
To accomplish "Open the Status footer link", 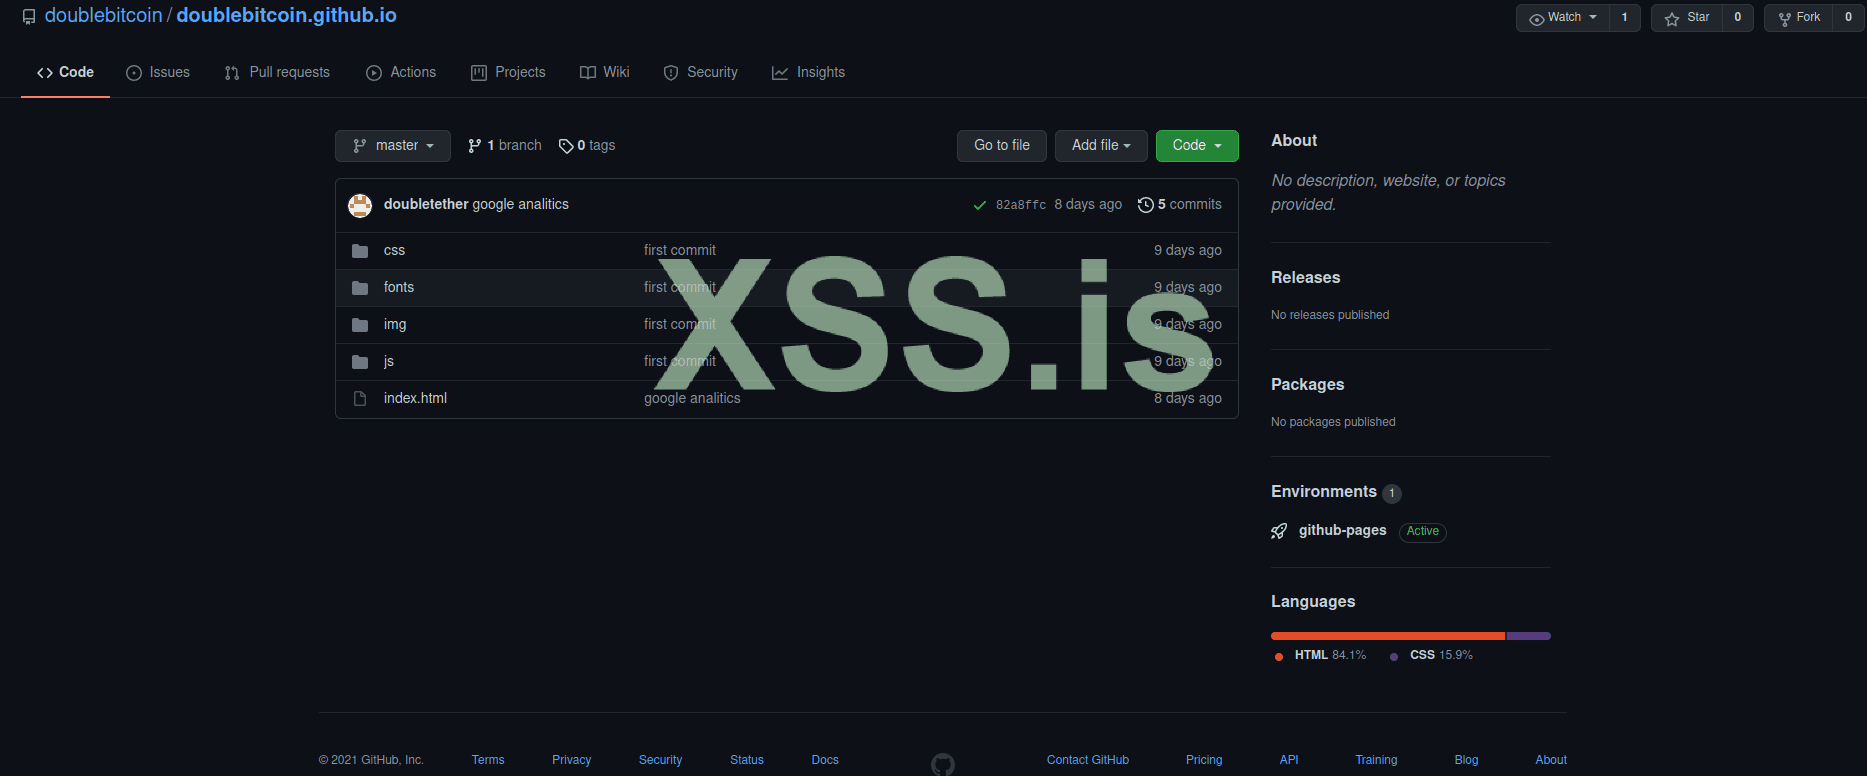I will click(747, 760).
